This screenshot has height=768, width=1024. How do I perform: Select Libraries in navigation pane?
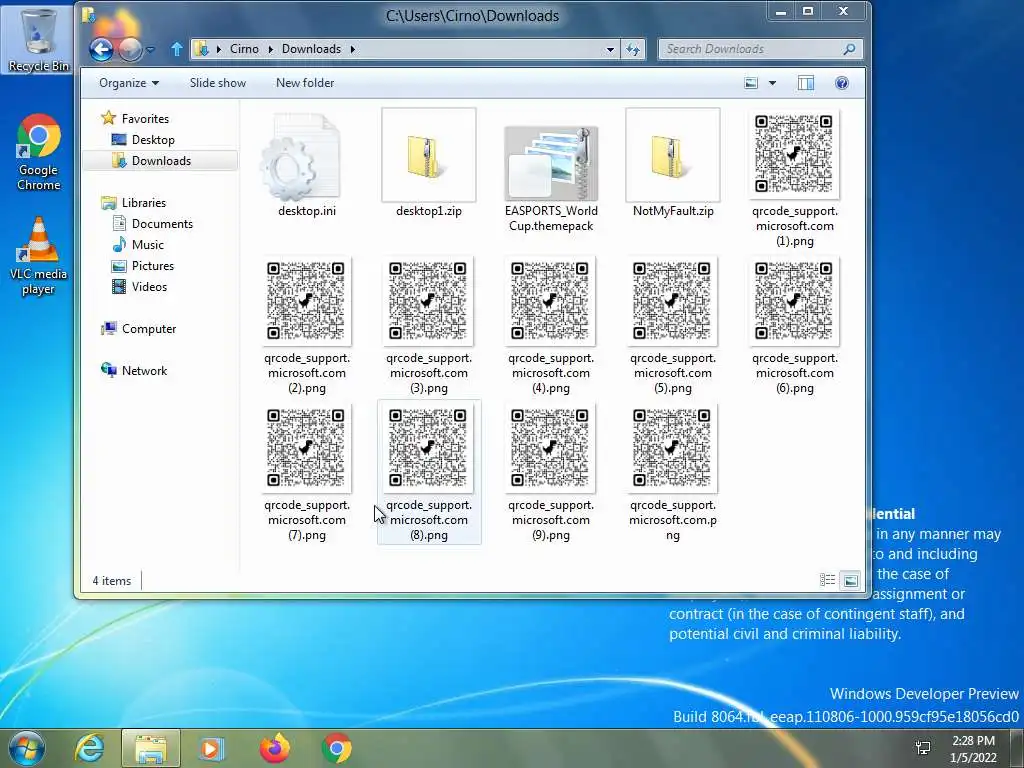click(134, 202)
